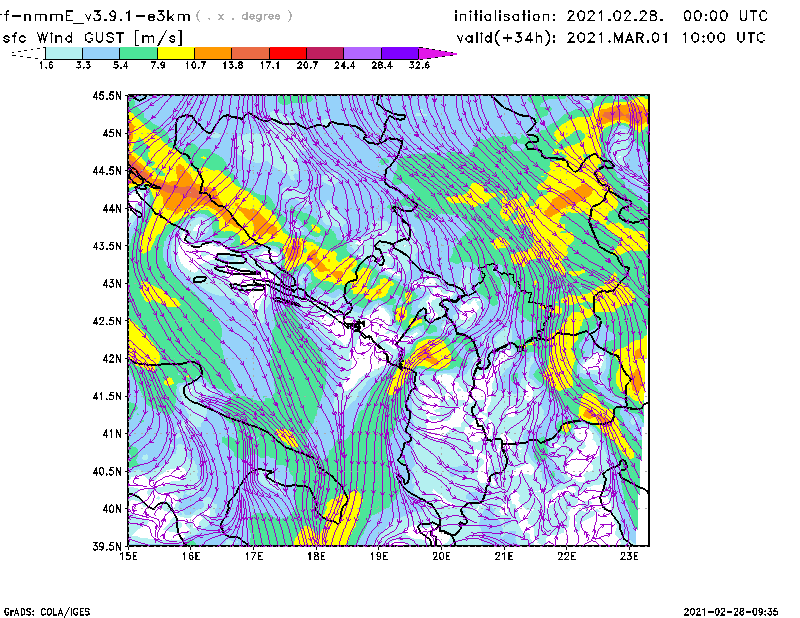This screenshot has height=618, width=800.
Task: Click the valid date 2021.MAR.01
Action: click(618, 38)
